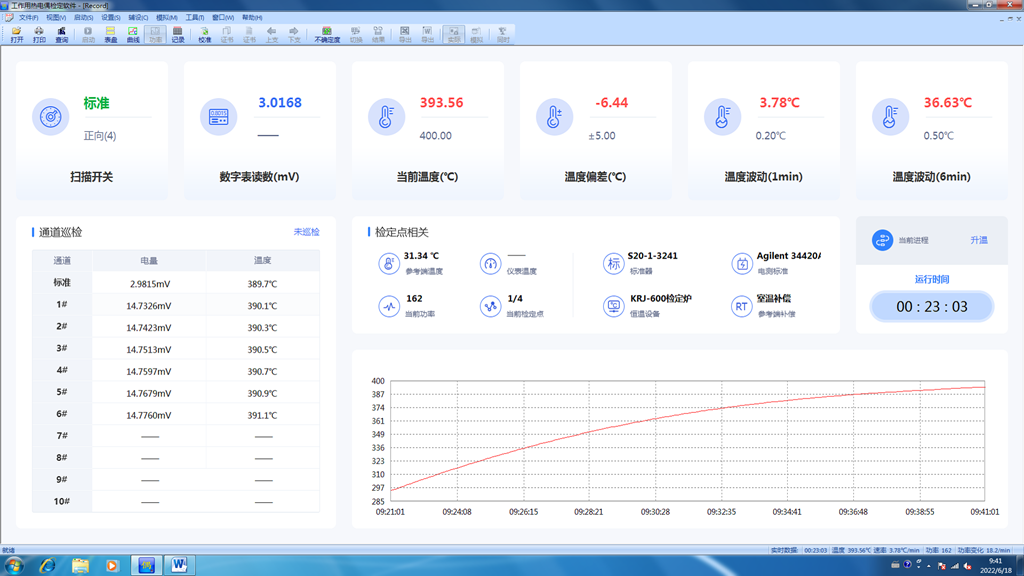Image resolution: width=1024 pixels, height=576 pixels.
Task: Click the 恒温设备 KRJ-600 furnace icon
Action: [613, 306]
